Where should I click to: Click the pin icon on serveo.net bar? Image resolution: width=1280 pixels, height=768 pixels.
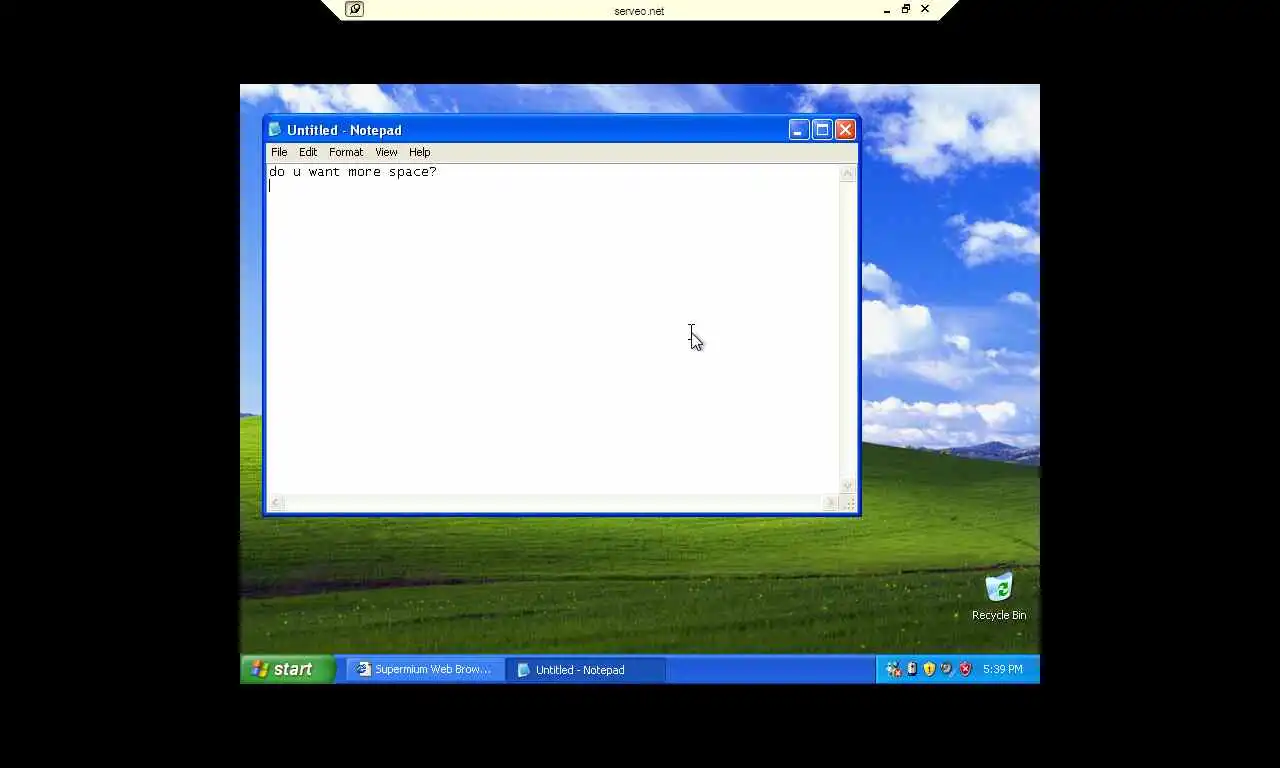coord(354,9)
